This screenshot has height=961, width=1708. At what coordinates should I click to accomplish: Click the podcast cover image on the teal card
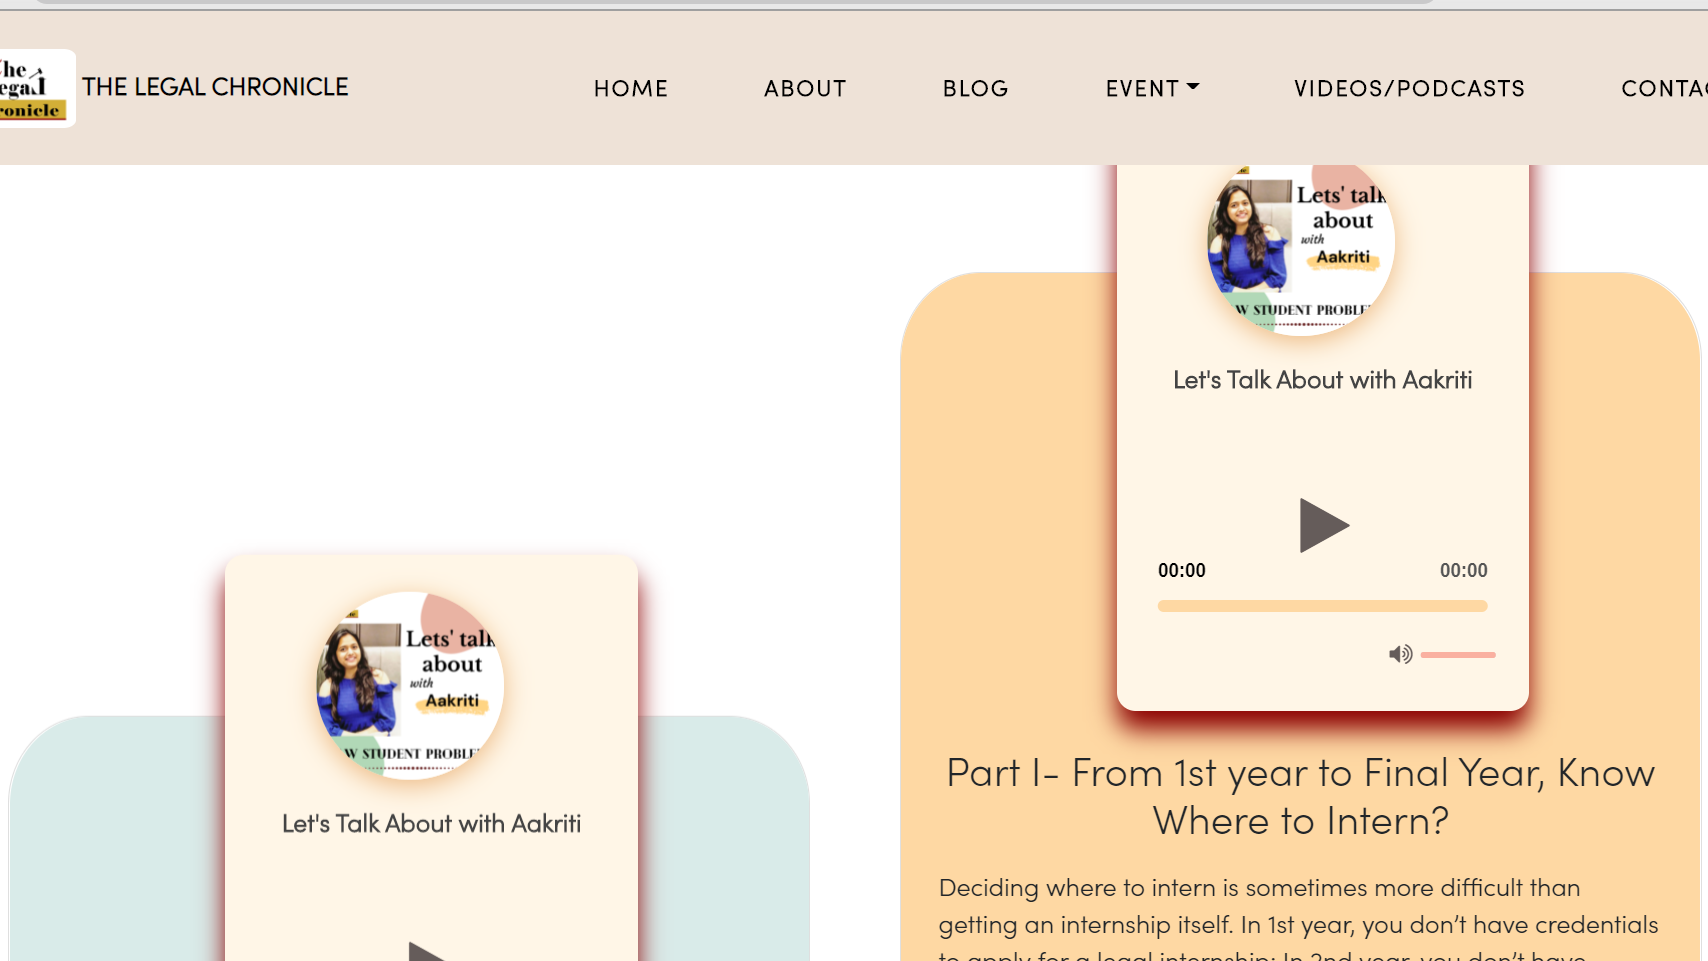click(x=410, y=686)
